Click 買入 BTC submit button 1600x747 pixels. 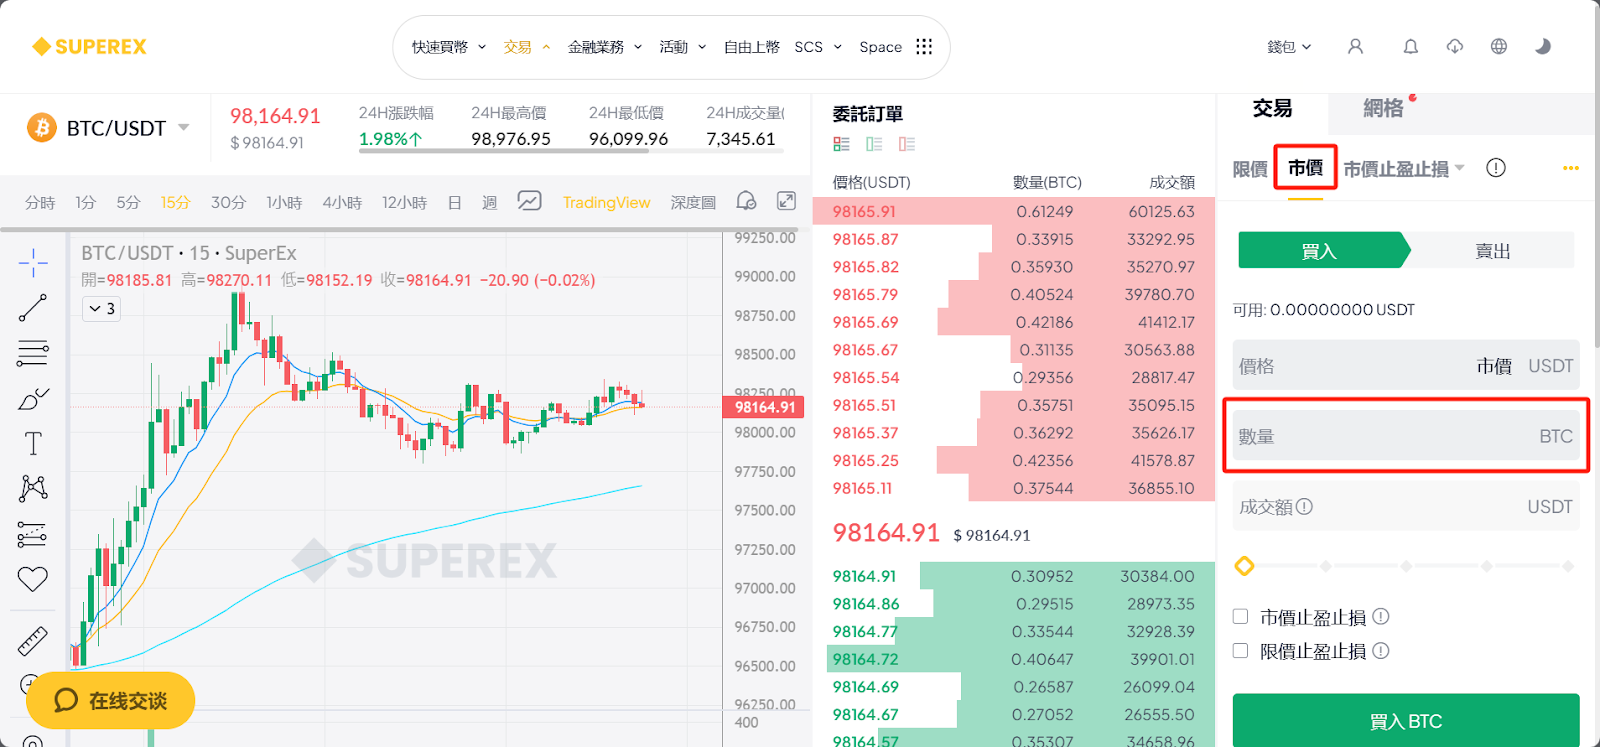1406,720
